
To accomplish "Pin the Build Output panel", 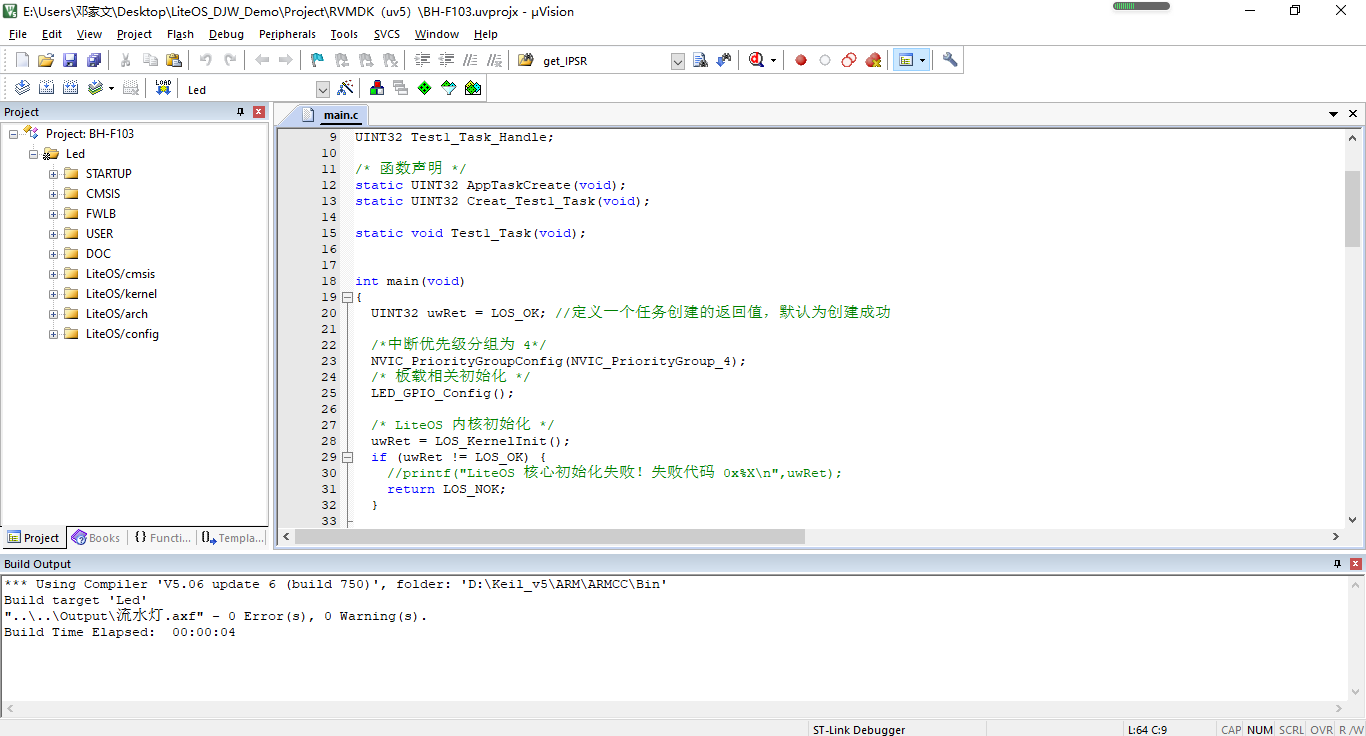I will (x=1338, y=564).
